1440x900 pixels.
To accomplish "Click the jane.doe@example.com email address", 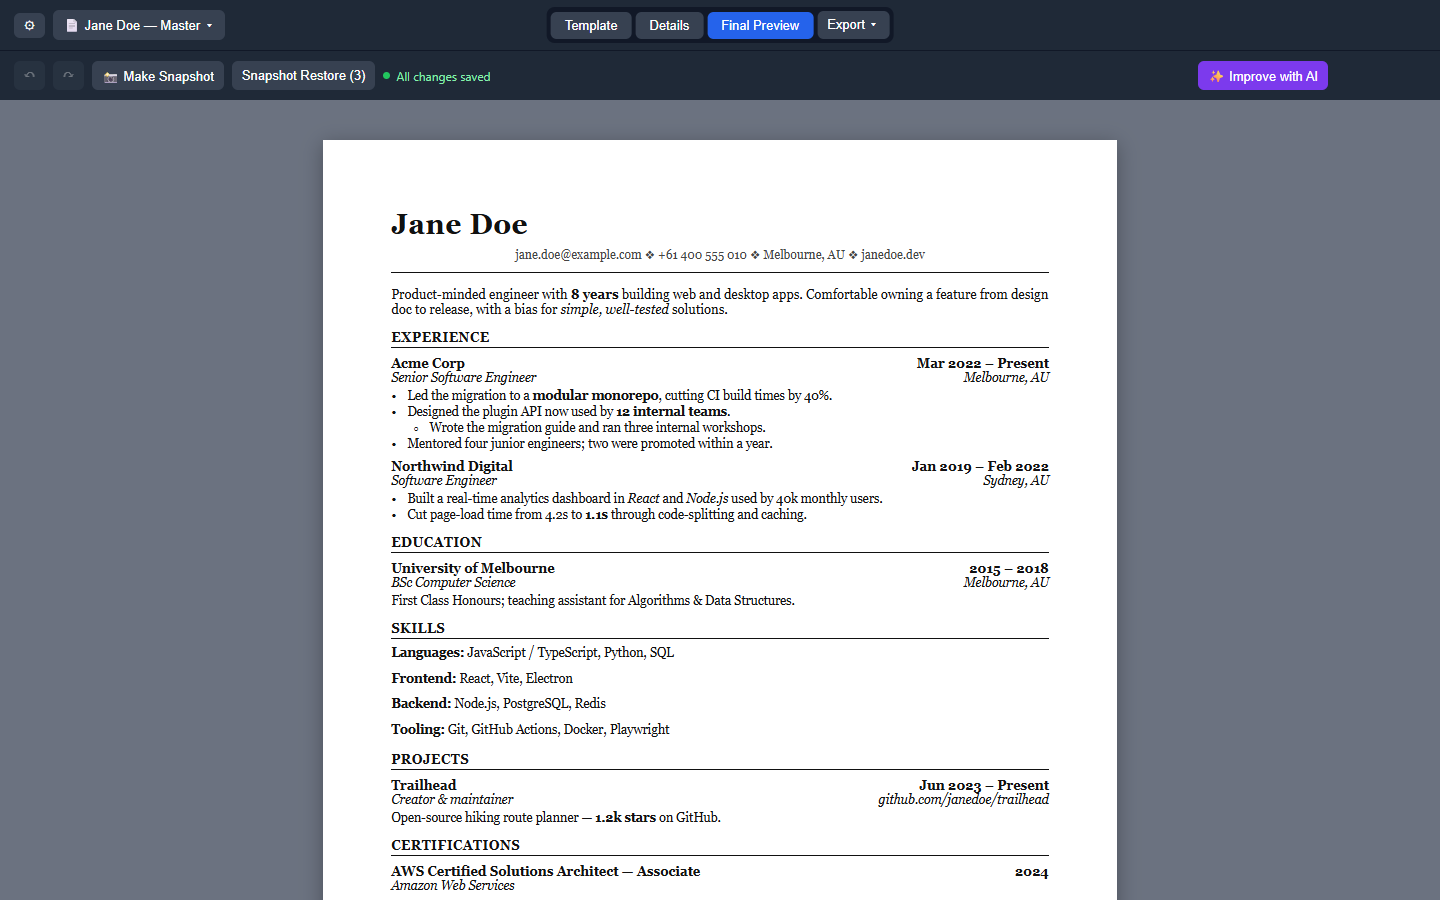I will pos(578,255).
